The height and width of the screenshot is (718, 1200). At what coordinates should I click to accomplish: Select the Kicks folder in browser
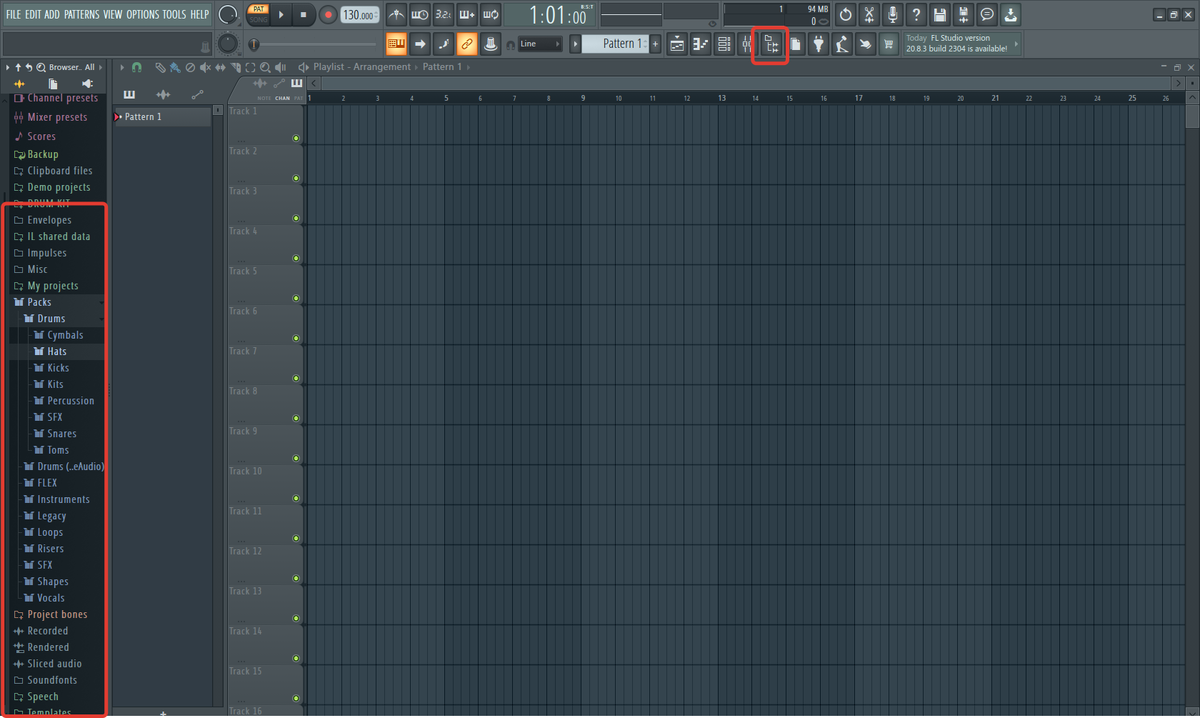click(58, 368)
